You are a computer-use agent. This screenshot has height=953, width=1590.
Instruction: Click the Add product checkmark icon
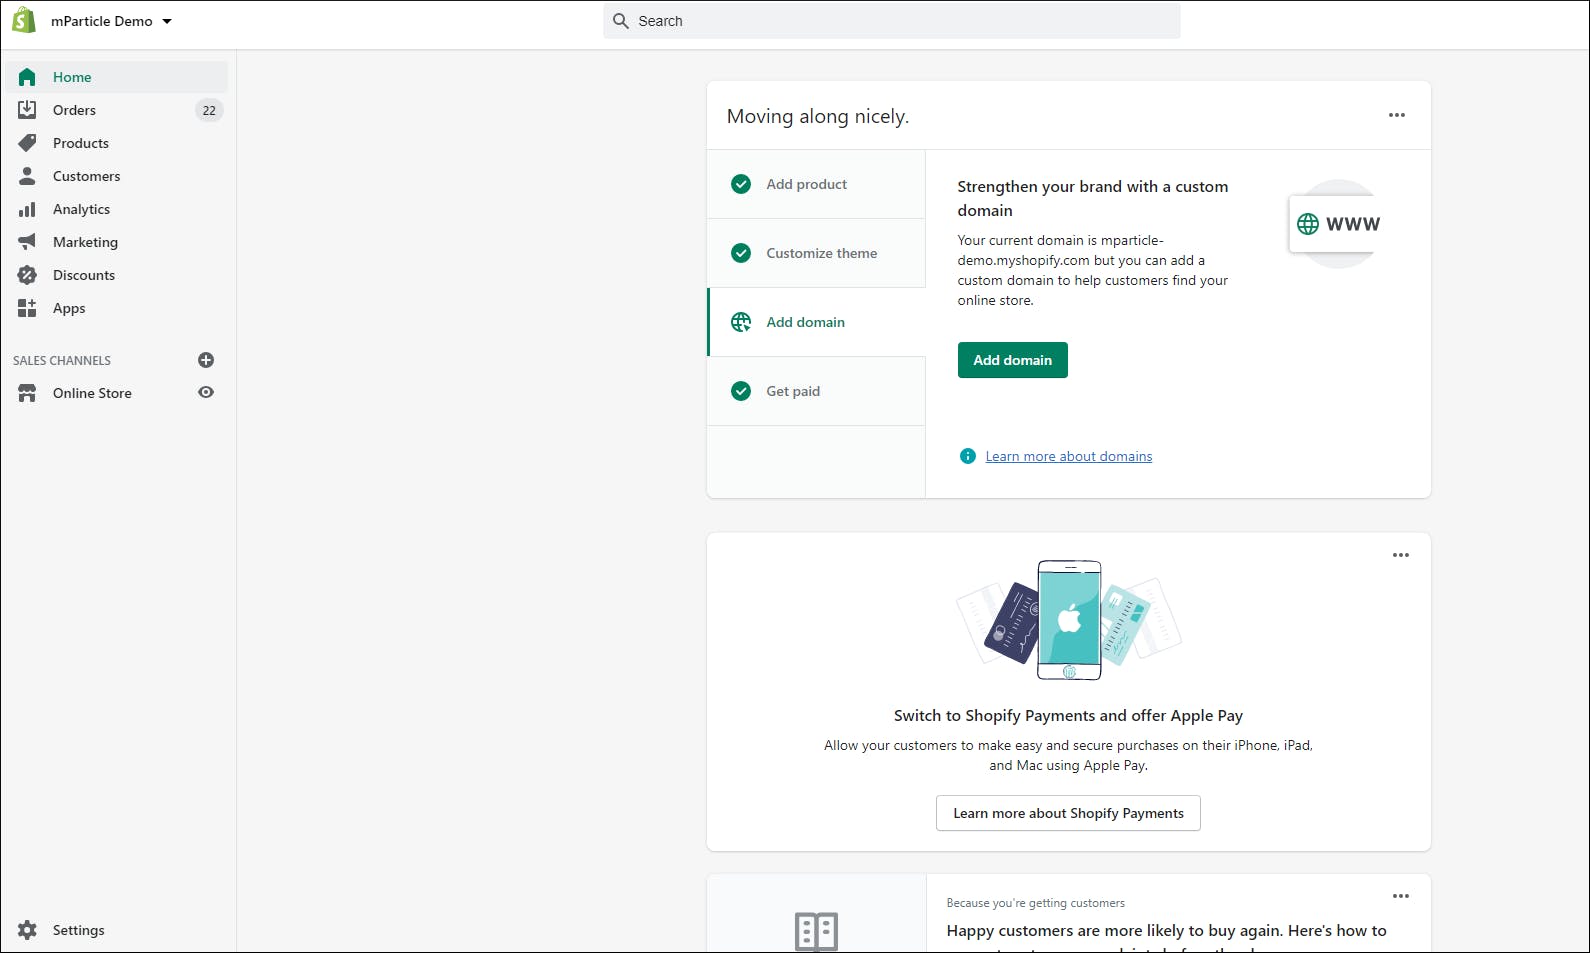coord(741,184)
